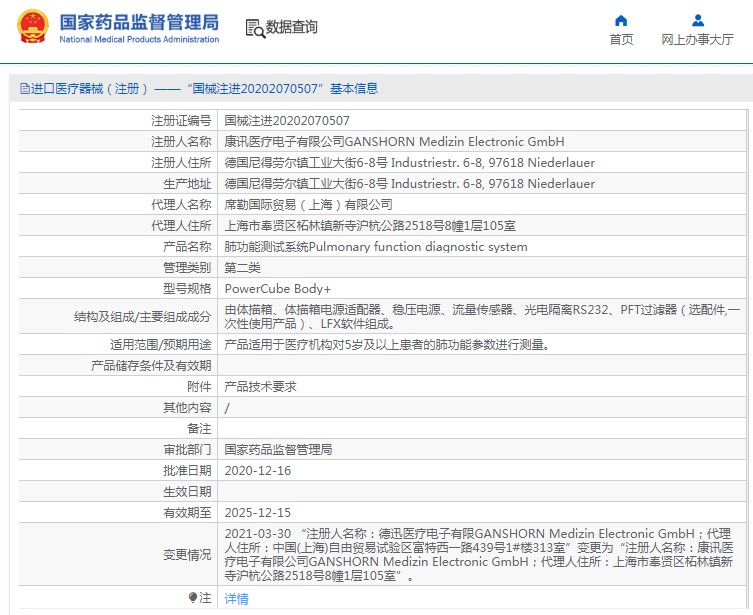Click the 2021-03-30 change record text
This screenshot has height=615, width=753.
(479, 555)
